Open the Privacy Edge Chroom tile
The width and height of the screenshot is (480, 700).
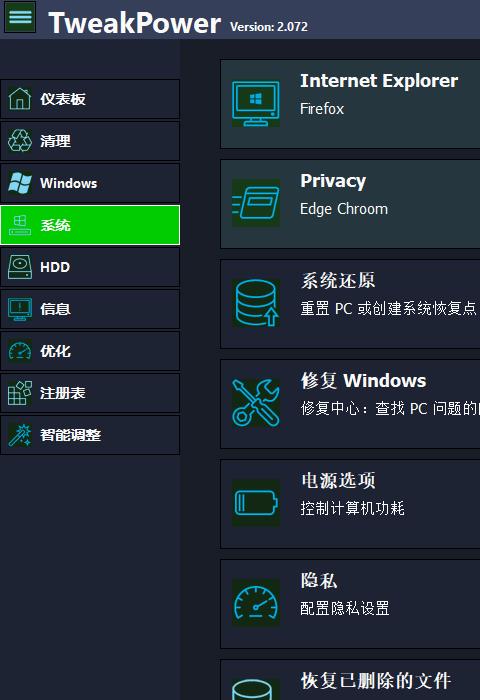tap(350, 204)
